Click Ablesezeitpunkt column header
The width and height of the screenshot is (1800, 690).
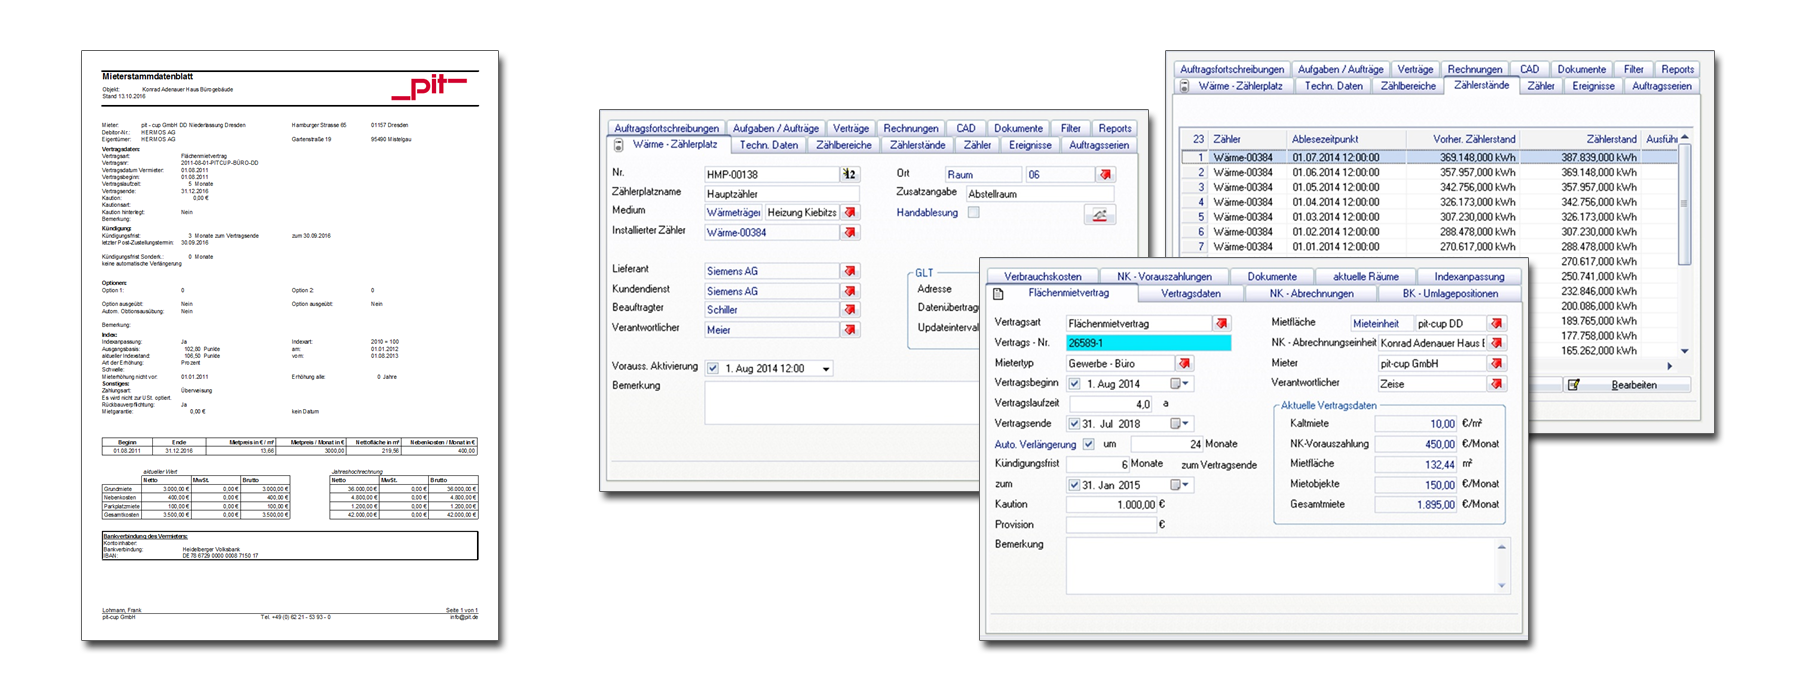coord(1346,139)
